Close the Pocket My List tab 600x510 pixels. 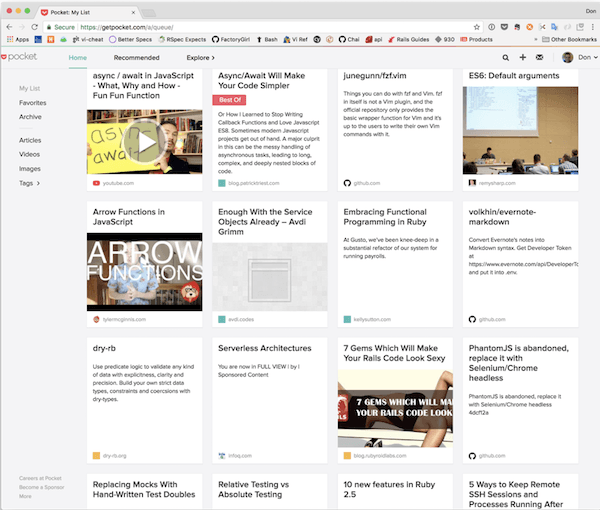tap(133, 12)
